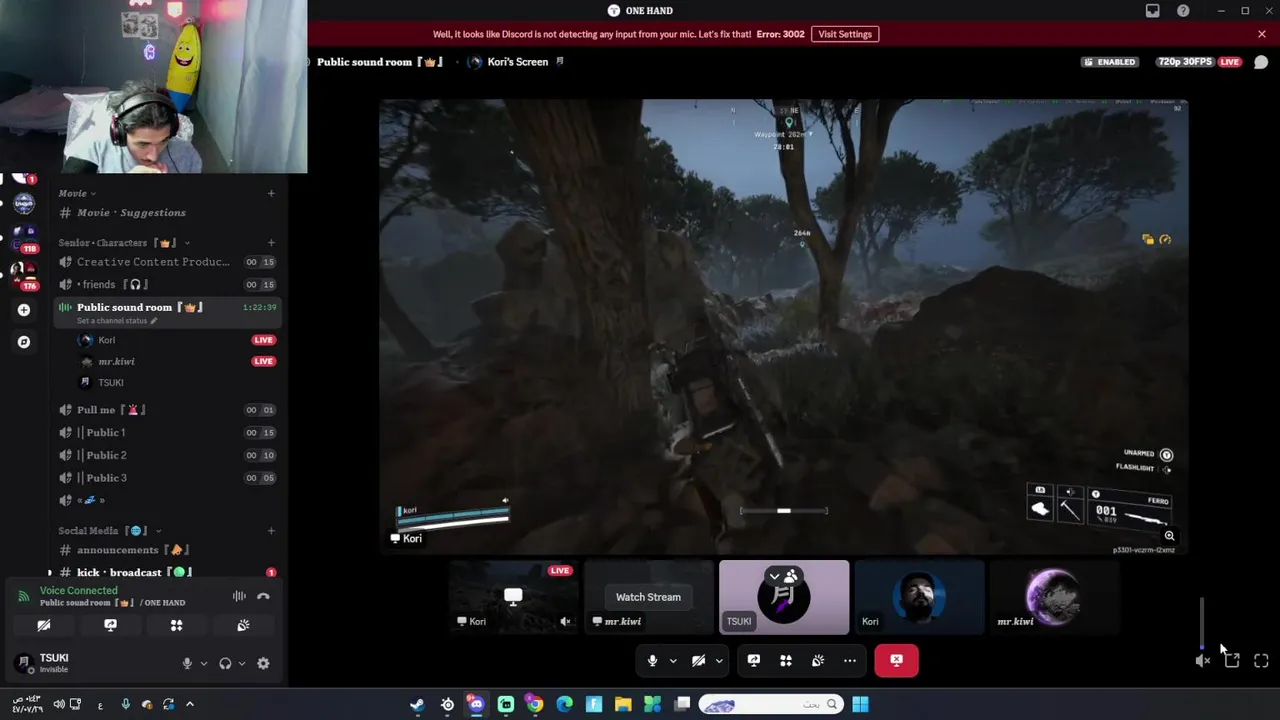Screen dimensions: 1280x720
Task: Dismiss the mic error banner
Action: pyautogui.click(x=1261, y=34)
